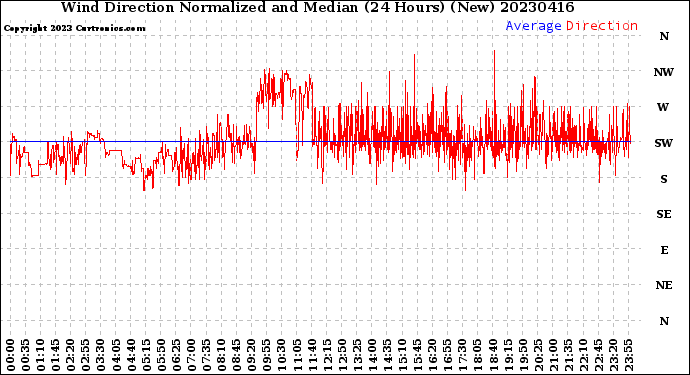The image size is (690, 375).
Task: Click the 22:45 time axis label
Action: click(598, 356)
